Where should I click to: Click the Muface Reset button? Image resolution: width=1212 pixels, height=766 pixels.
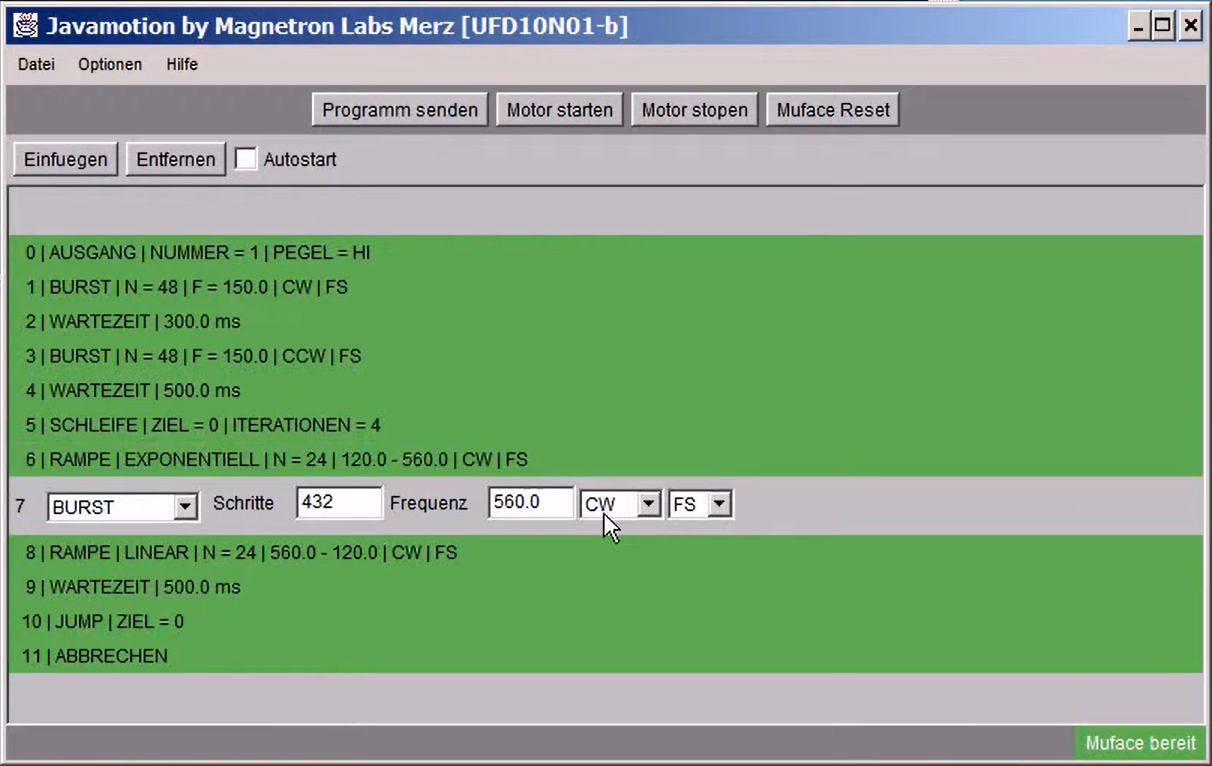833,110
